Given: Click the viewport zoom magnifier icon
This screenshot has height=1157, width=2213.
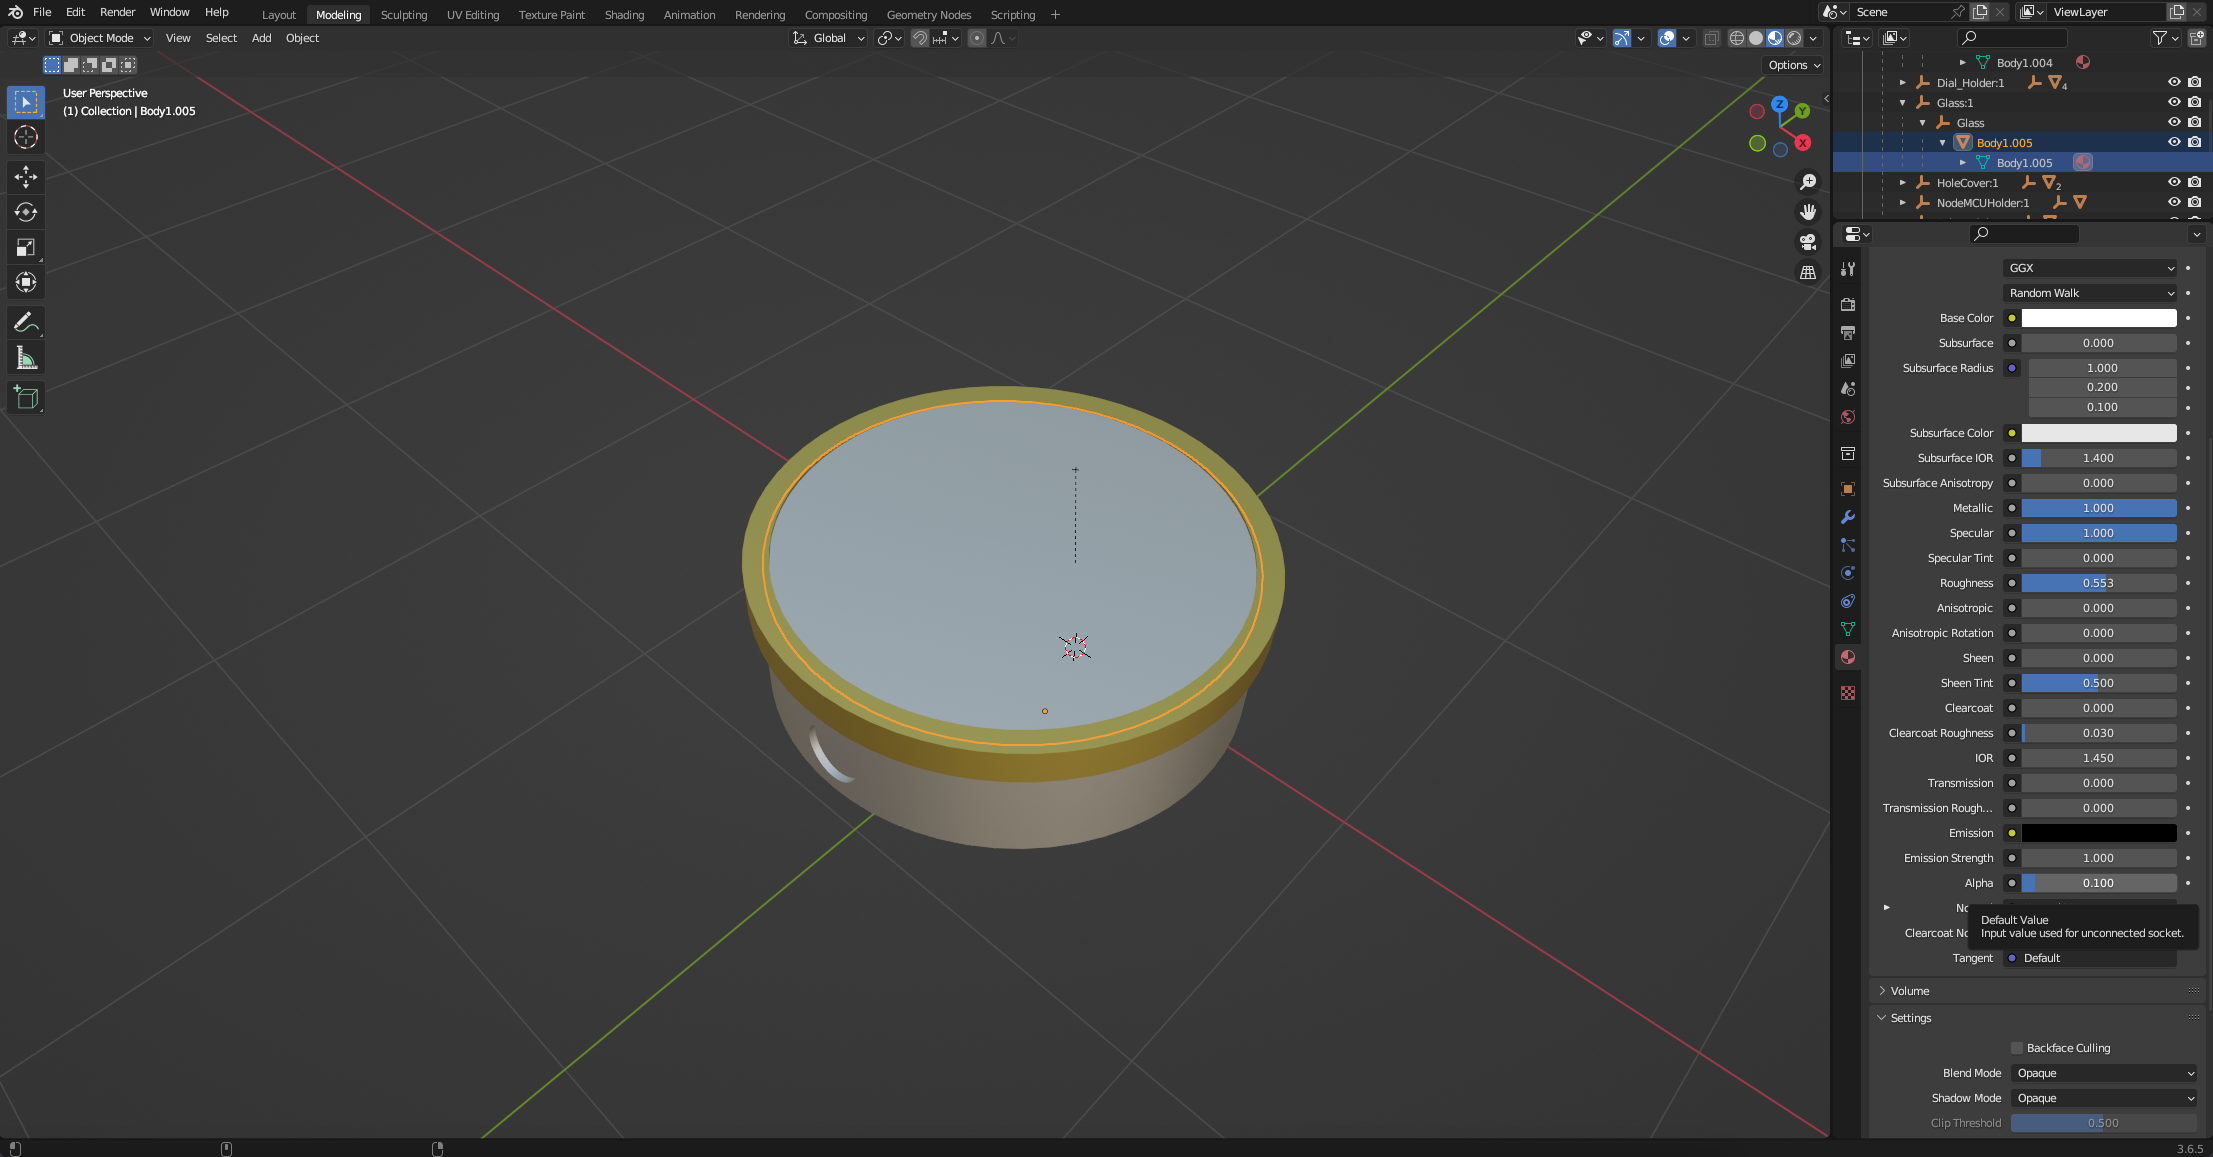Looking at the screenshot, I should click(x=1808, y=182).
